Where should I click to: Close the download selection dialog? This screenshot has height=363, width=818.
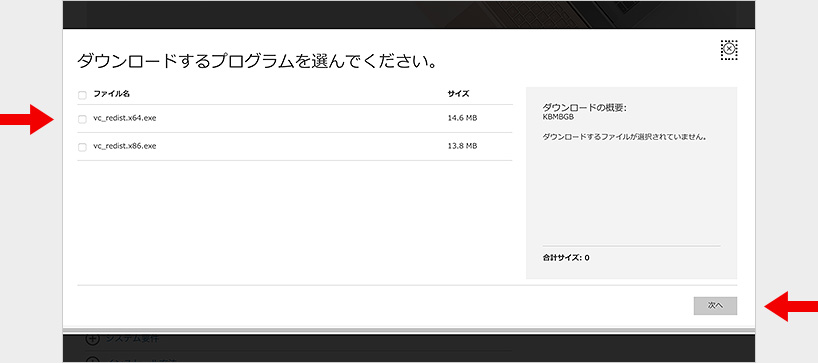click(729, 49)
